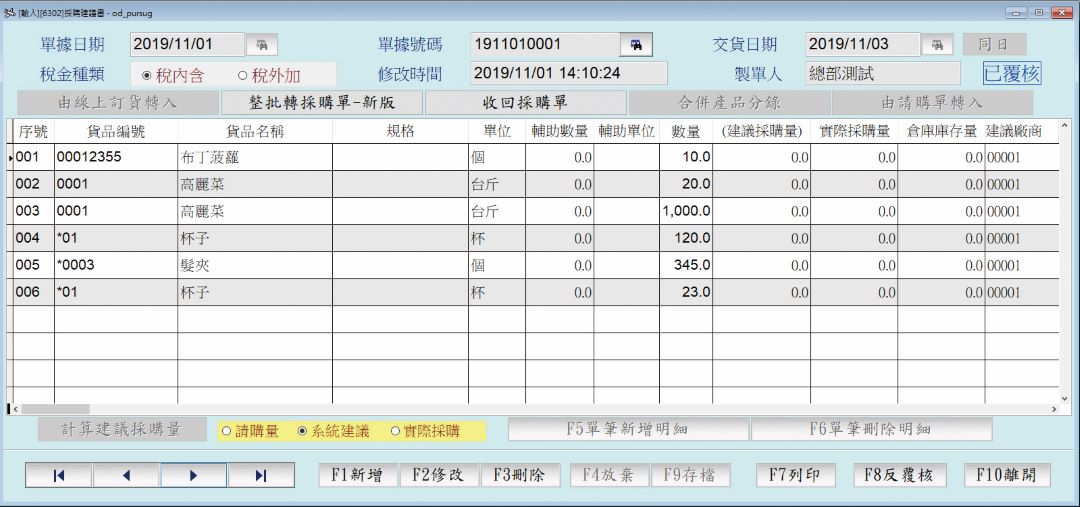Click lookup icon beside 單據號碼 field
Image resolution: width=1080 pixels, height=507 pixels.
(x=636, y=45)
